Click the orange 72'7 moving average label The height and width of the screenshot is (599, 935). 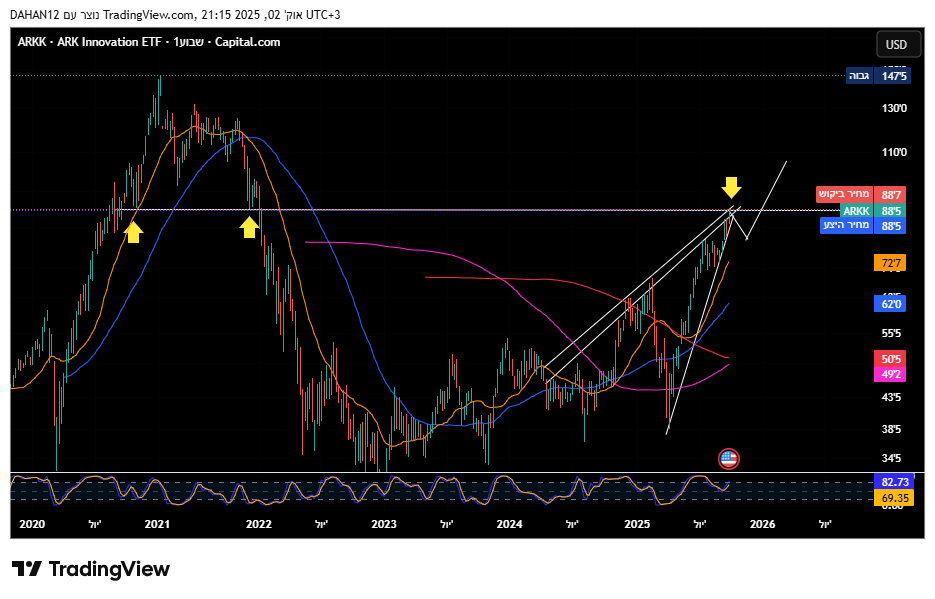pos(890,263)
